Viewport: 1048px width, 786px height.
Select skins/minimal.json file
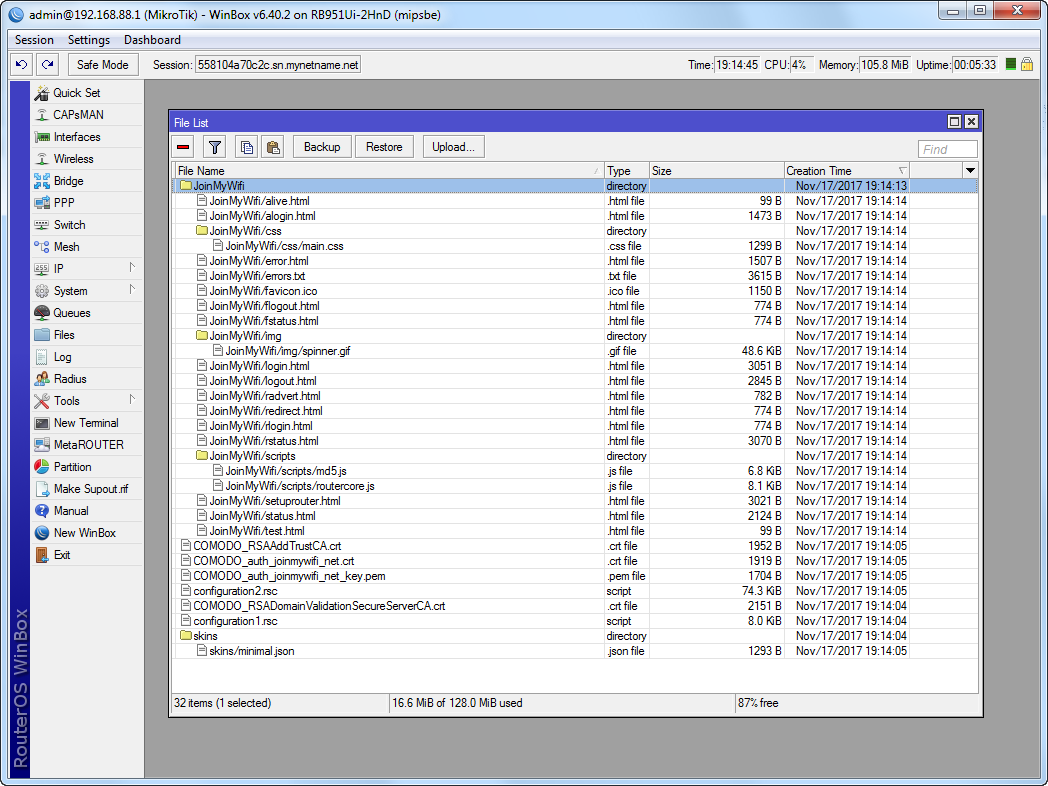tap(575, 651)
